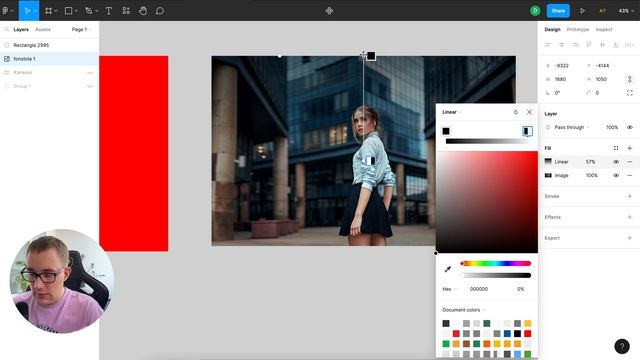
Task: Toggle visibility of the Image fill
Action: [x=616, y=176]
